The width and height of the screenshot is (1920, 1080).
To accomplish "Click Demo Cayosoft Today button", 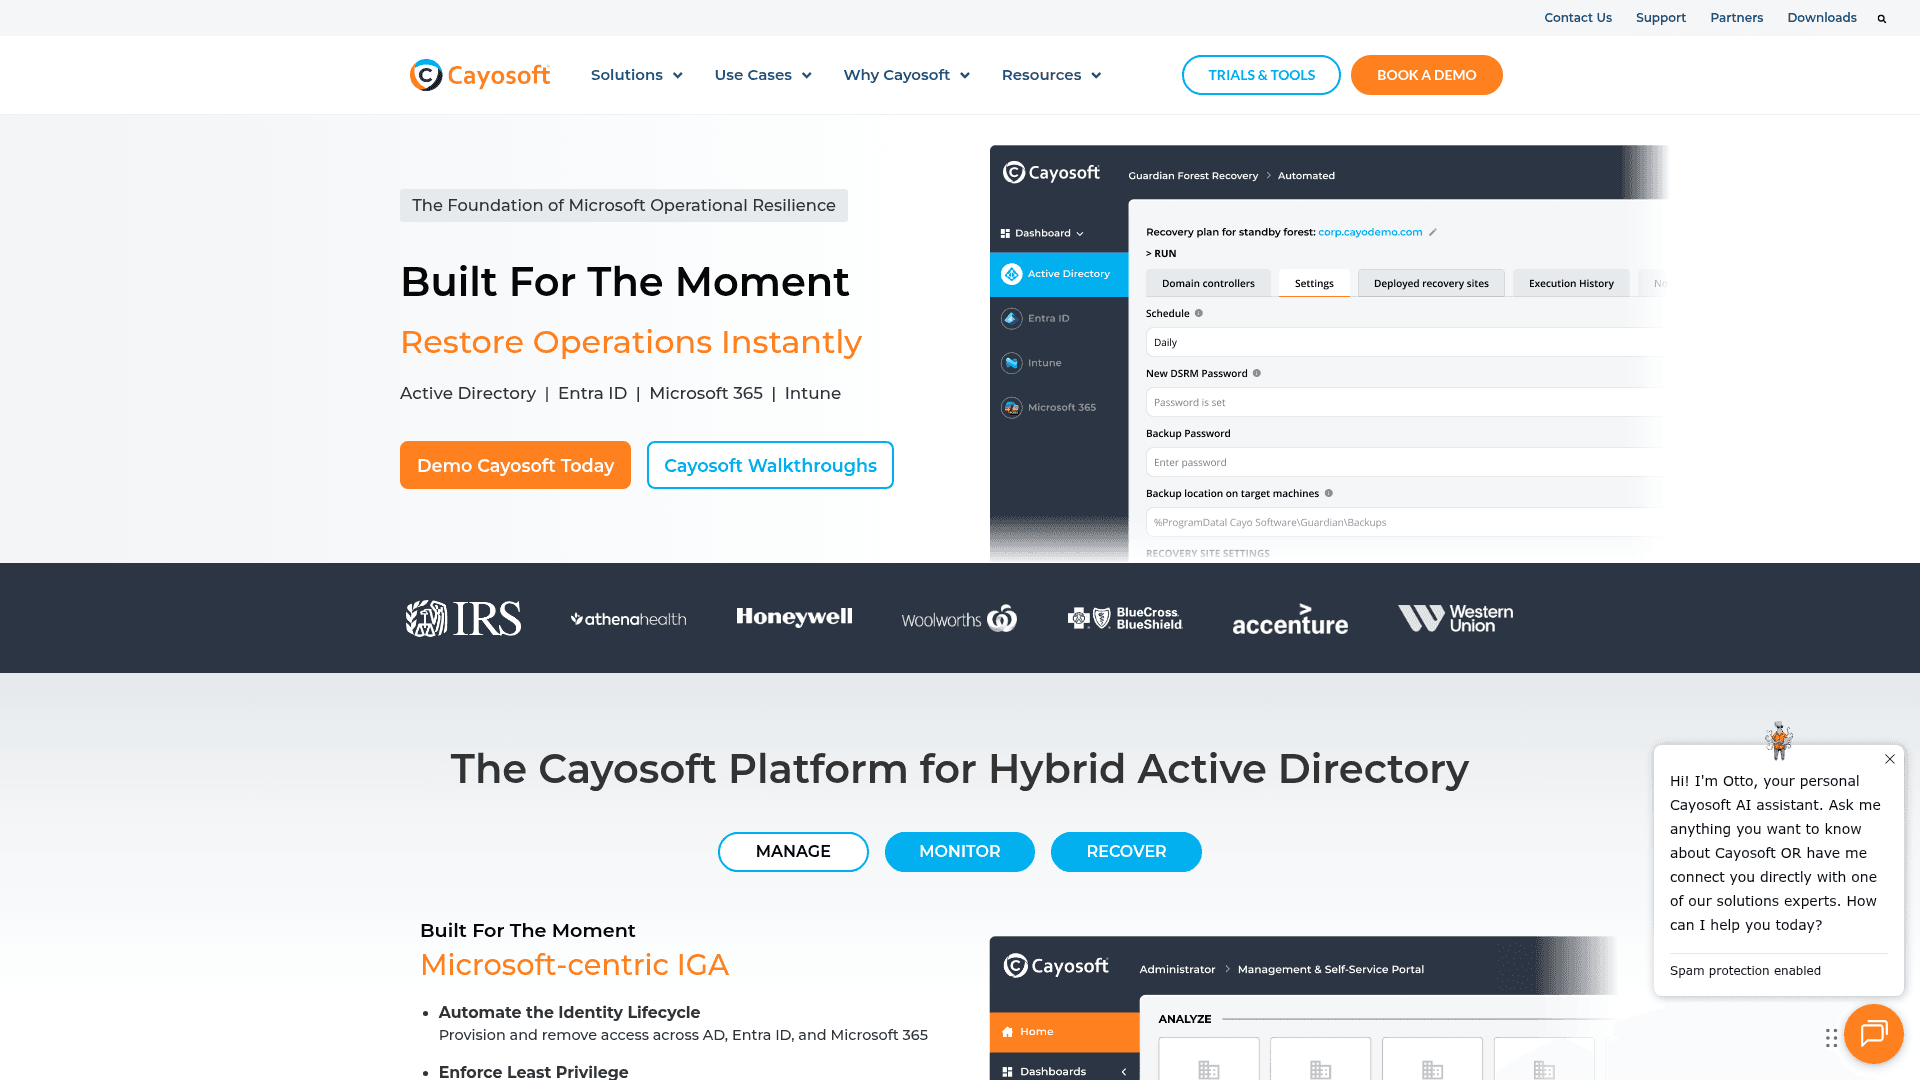I will pos(515,465).
